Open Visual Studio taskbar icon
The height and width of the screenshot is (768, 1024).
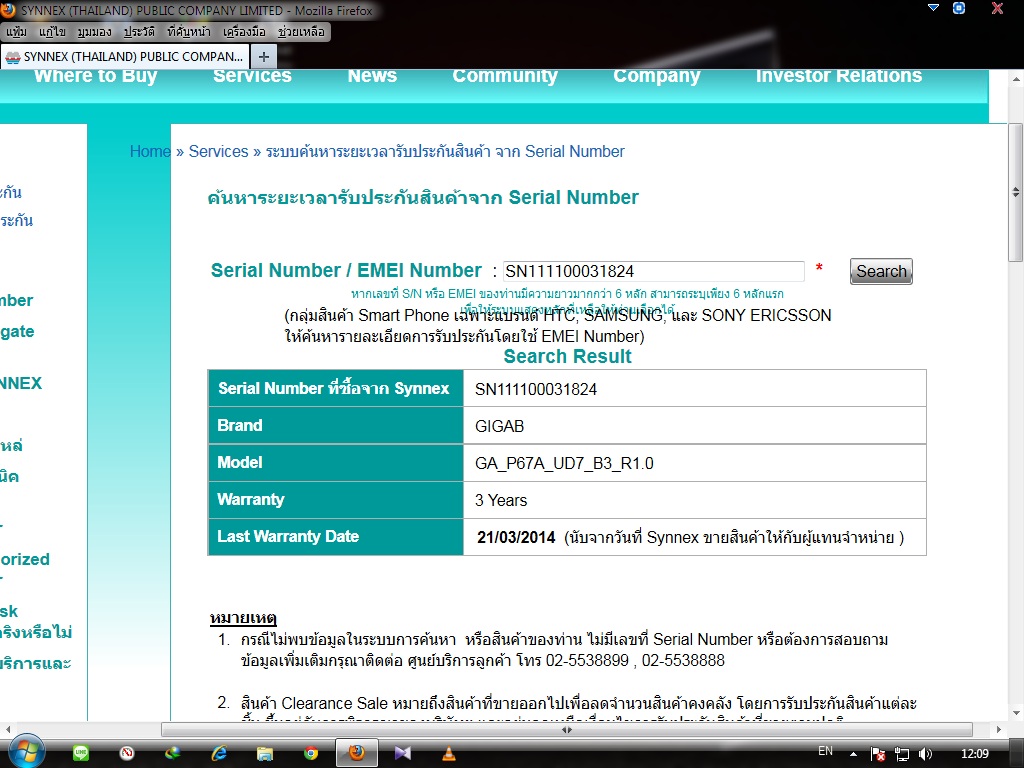click(403, 753)
